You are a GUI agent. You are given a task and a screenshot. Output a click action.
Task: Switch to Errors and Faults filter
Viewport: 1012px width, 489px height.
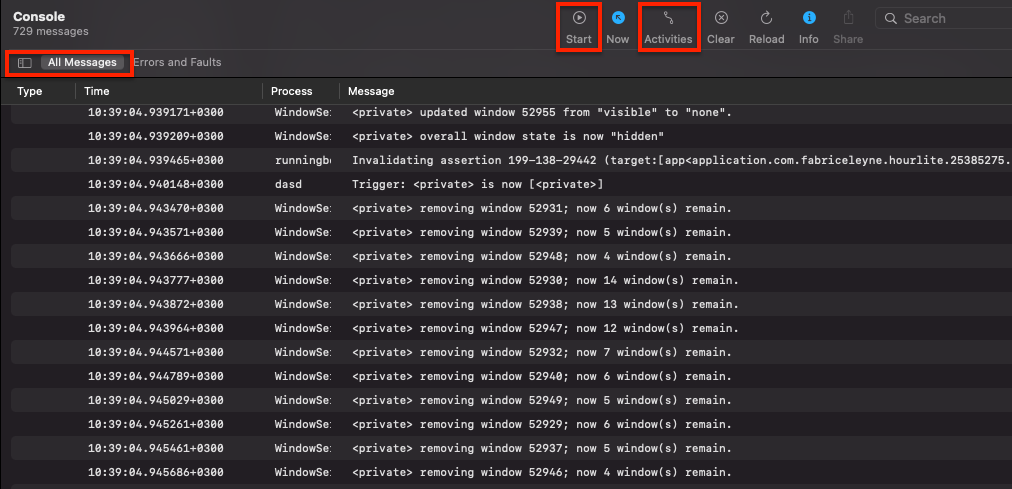[x=177, y=63]
